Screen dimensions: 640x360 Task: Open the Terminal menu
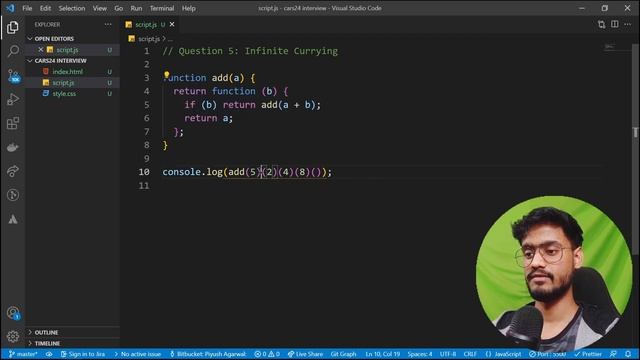[162, 8]
